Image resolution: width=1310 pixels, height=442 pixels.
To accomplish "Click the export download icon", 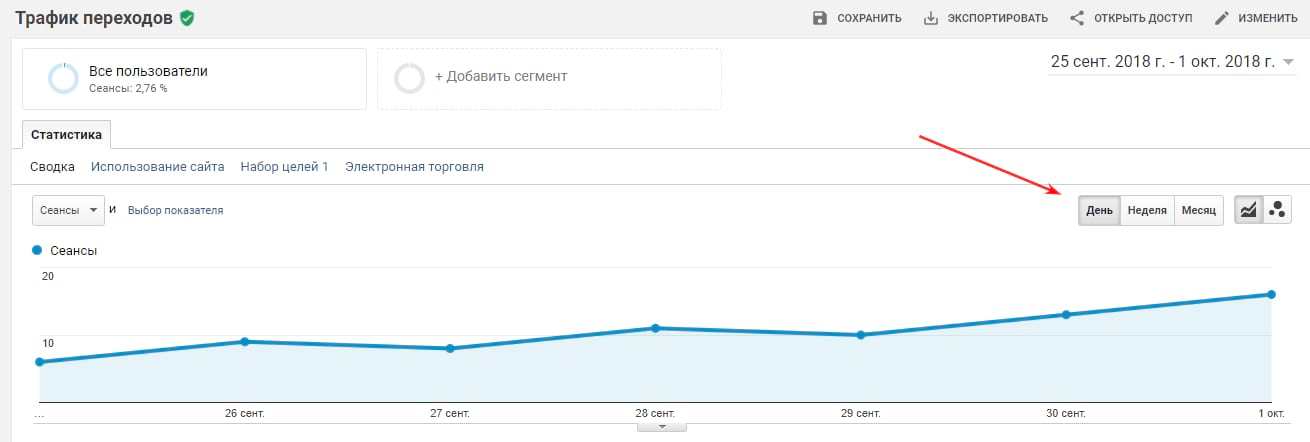I will point(931,18).
